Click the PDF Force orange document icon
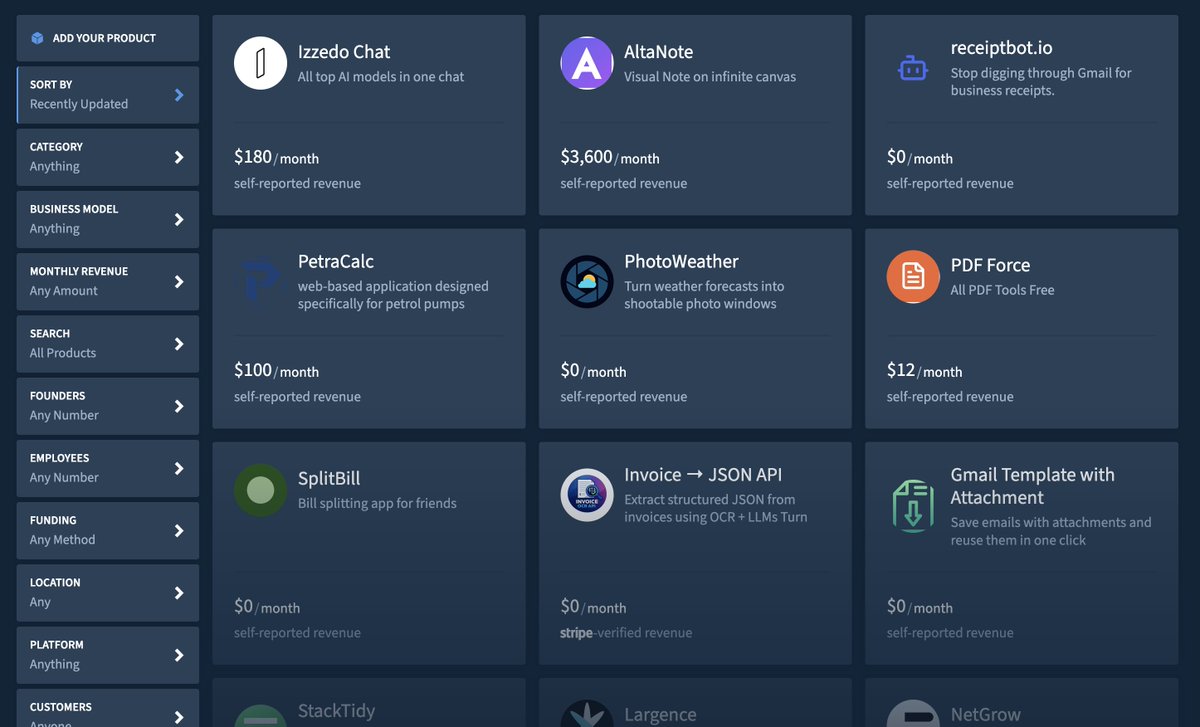 click(913, 276)
